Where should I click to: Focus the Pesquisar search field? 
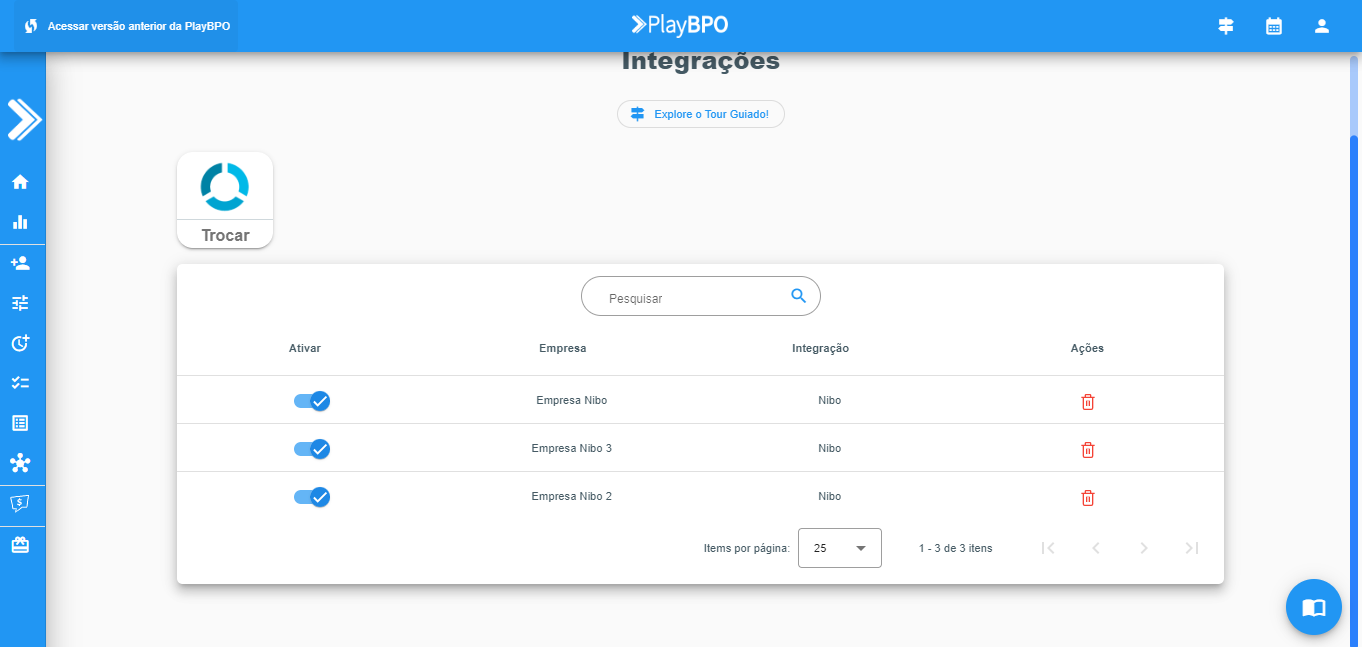coord(701,297)
